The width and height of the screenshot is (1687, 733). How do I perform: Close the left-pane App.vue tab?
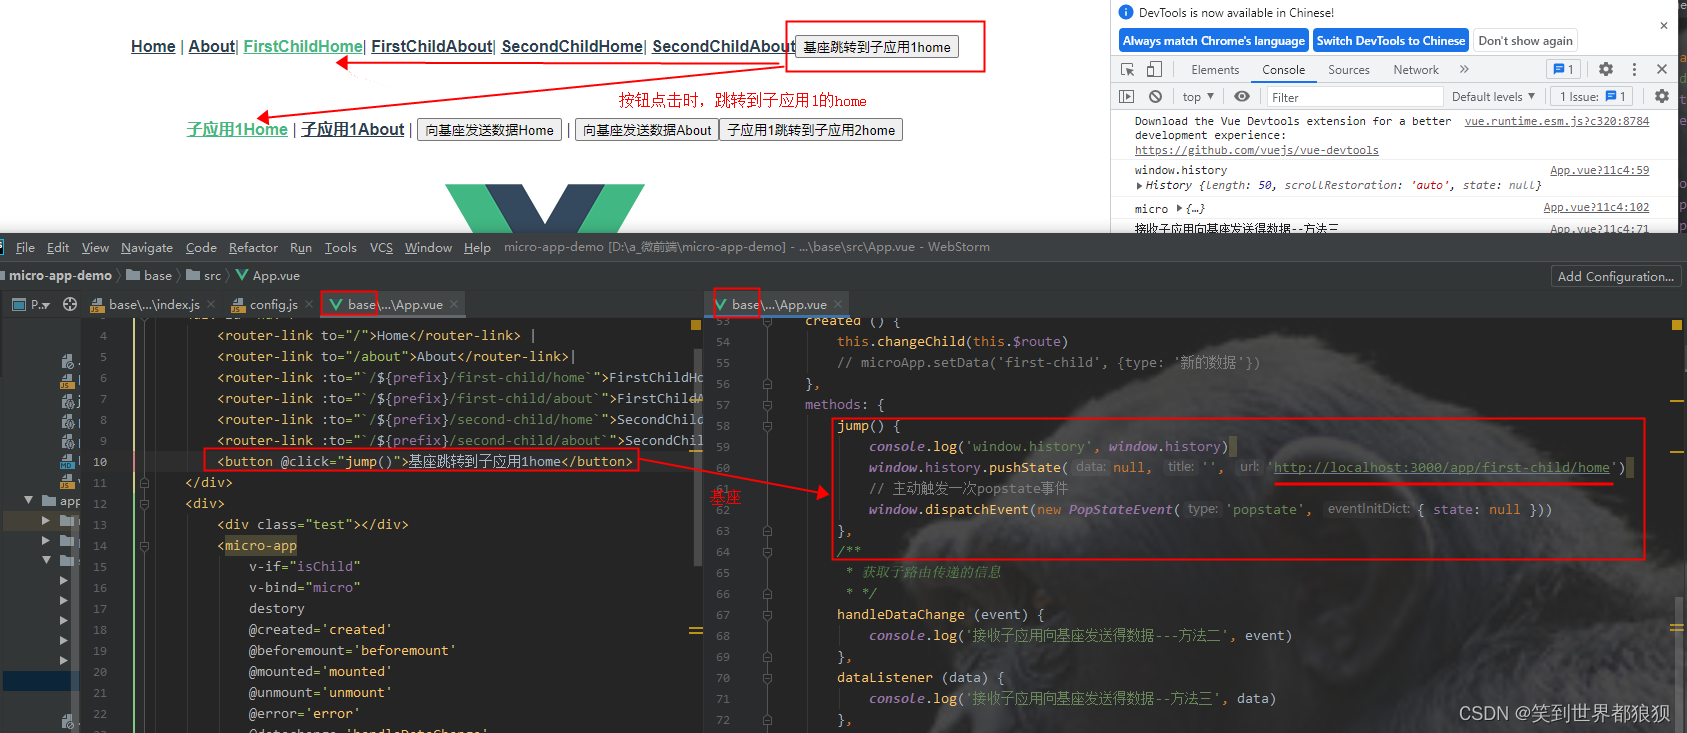point(454,305)
